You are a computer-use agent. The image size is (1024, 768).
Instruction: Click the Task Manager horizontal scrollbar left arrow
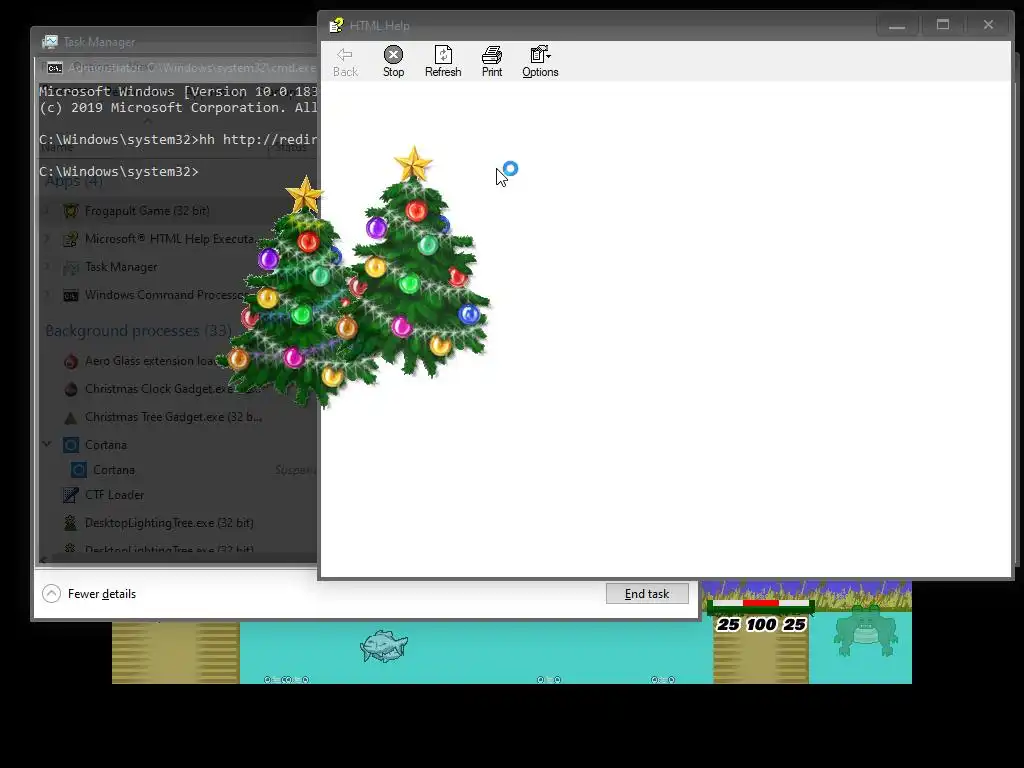tap(43, 560)
